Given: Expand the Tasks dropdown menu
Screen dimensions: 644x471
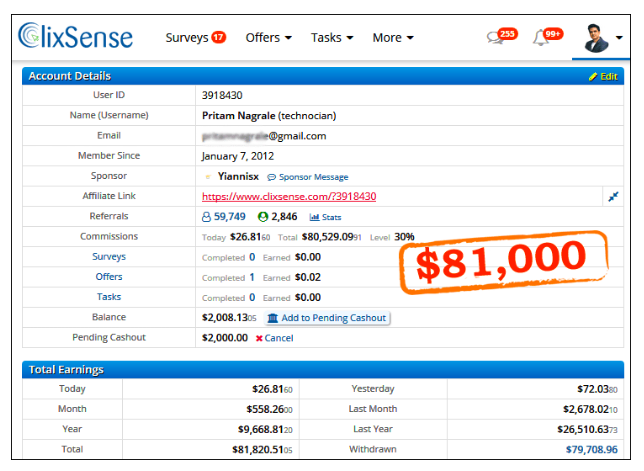Looking at the screenshot, I should [332, 38].
